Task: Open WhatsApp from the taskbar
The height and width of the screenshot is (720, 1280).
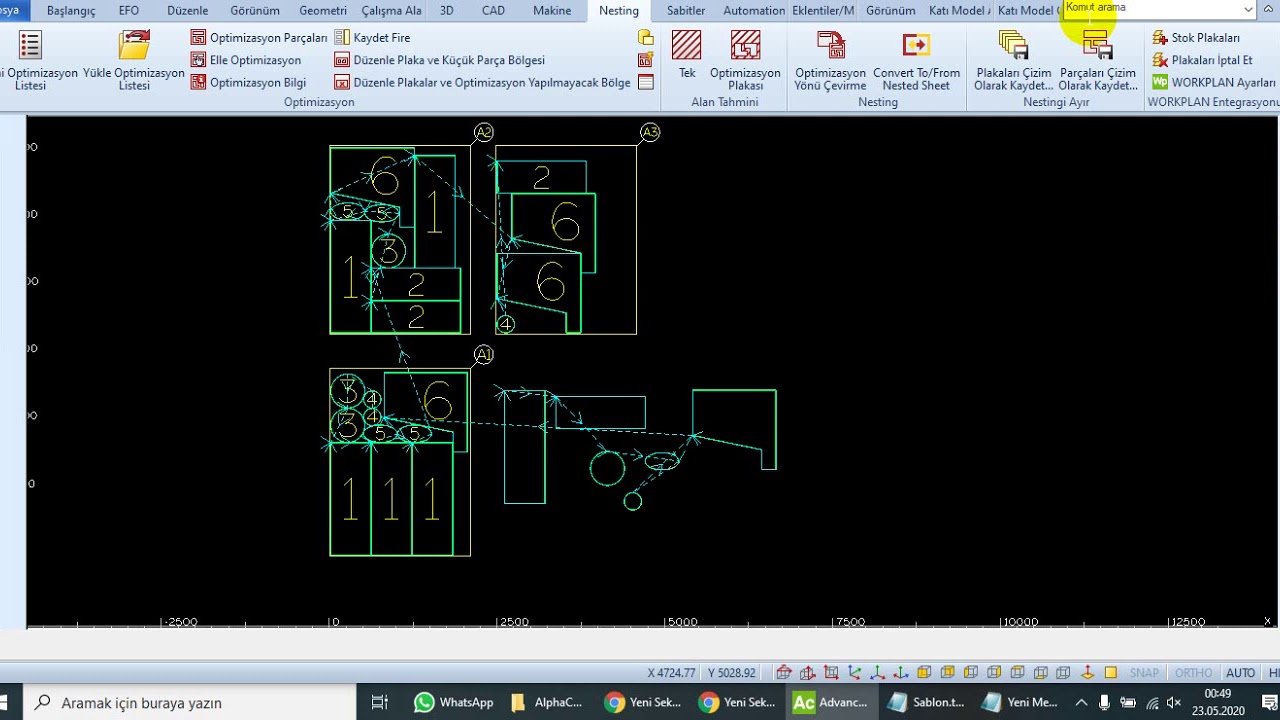Action: pos(454,702)
